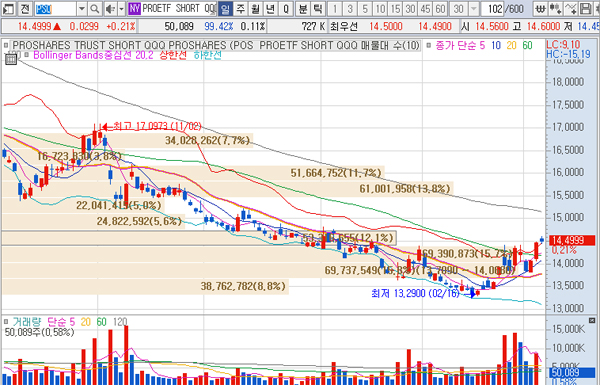The width and height of the screenshot is (600, 385).
Task: Click the +0.21% change percentage text
Action: [121, 26]
